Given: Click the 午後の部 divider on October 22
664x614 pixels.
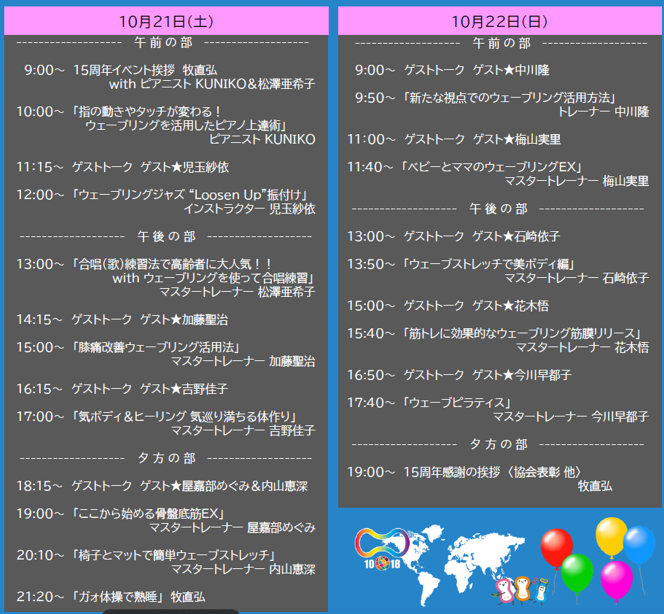Looking at the screenshot, I should pos(498,208).
